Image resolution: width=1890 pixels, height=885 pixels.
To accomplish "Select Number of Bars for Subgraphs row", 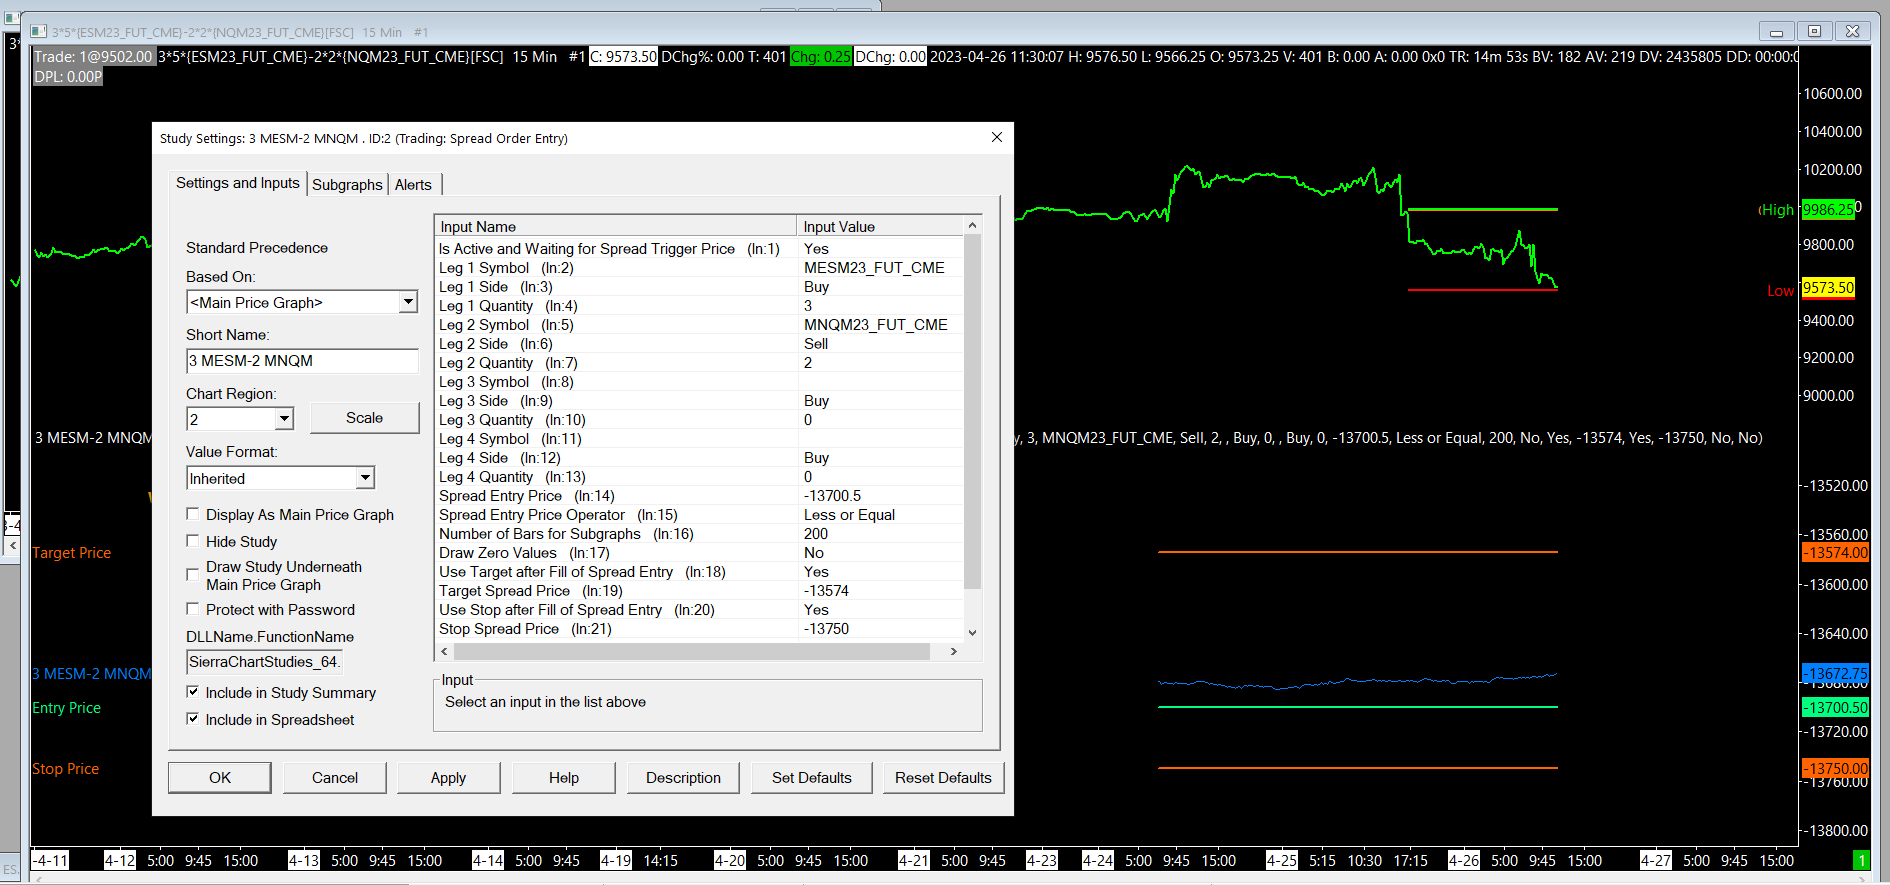I will pos(700,534).
